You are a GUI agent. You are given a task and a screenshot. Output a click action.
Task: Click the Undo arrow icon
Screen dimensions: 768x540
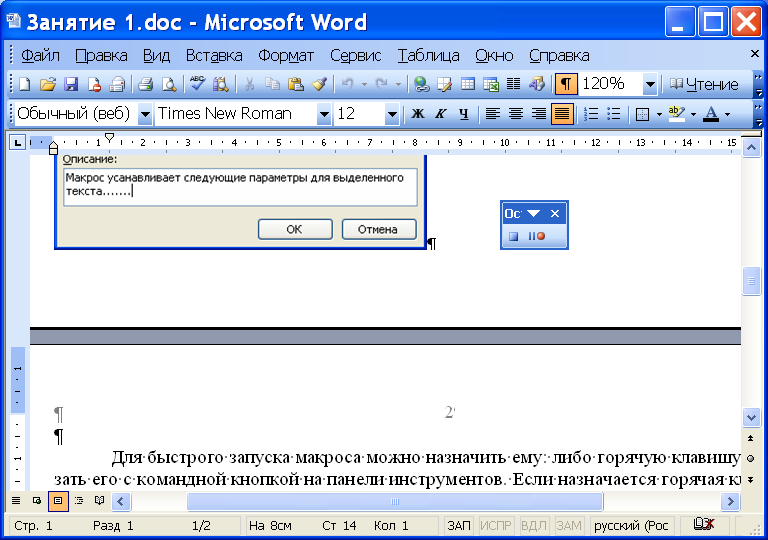(347, 84)
